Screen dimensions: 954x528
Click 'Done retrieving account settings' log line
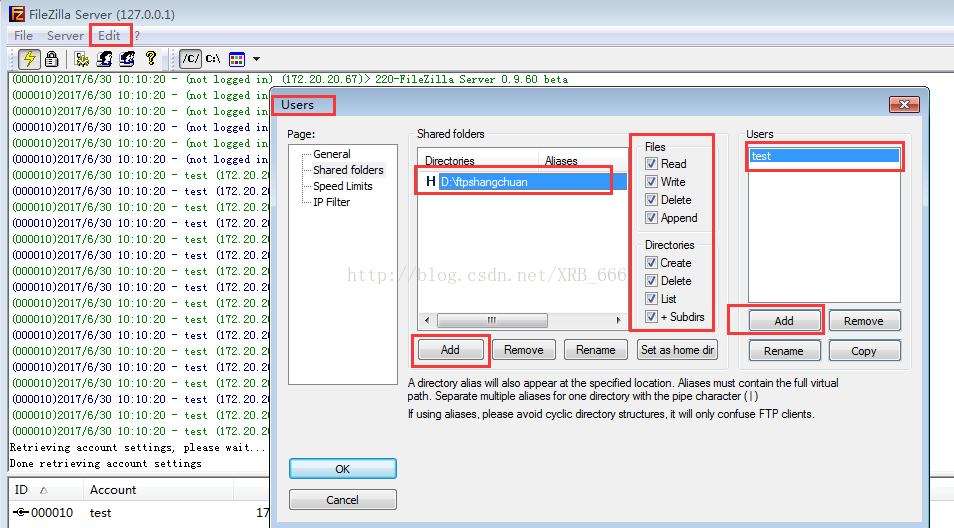coord(105,463)
